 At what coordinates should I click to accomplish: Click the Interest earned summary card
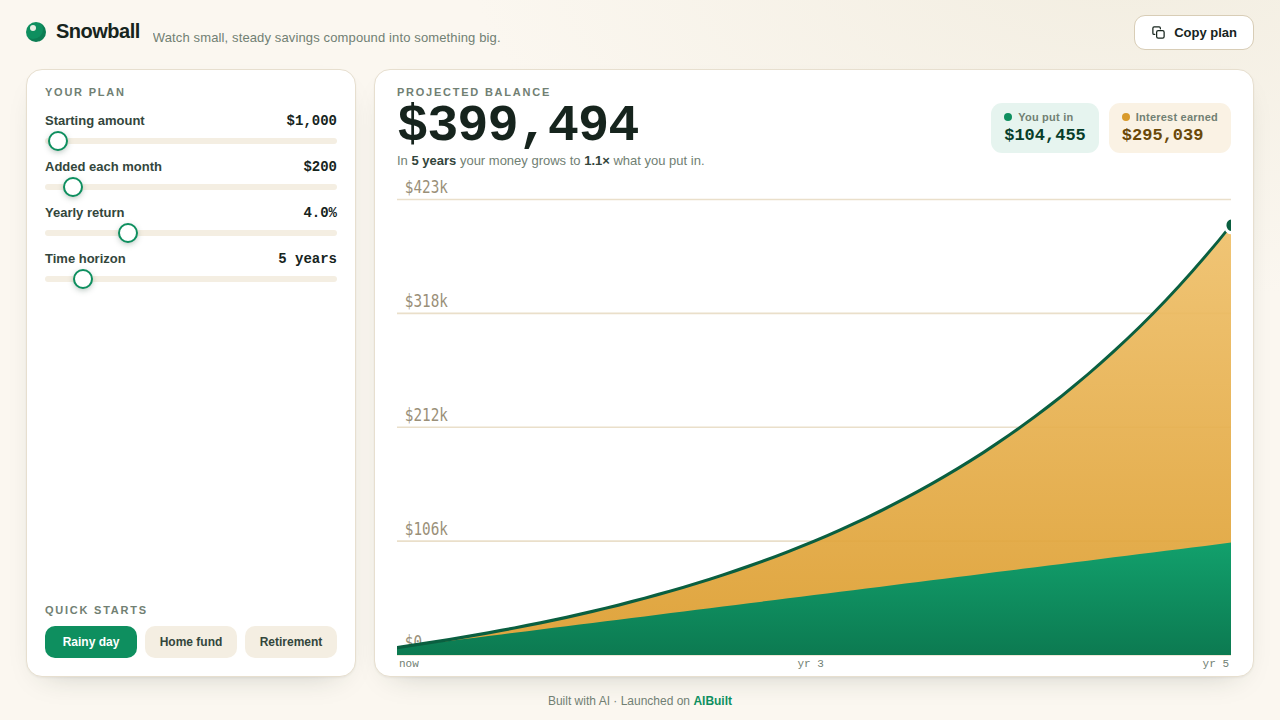click(x=1170, y=128)
